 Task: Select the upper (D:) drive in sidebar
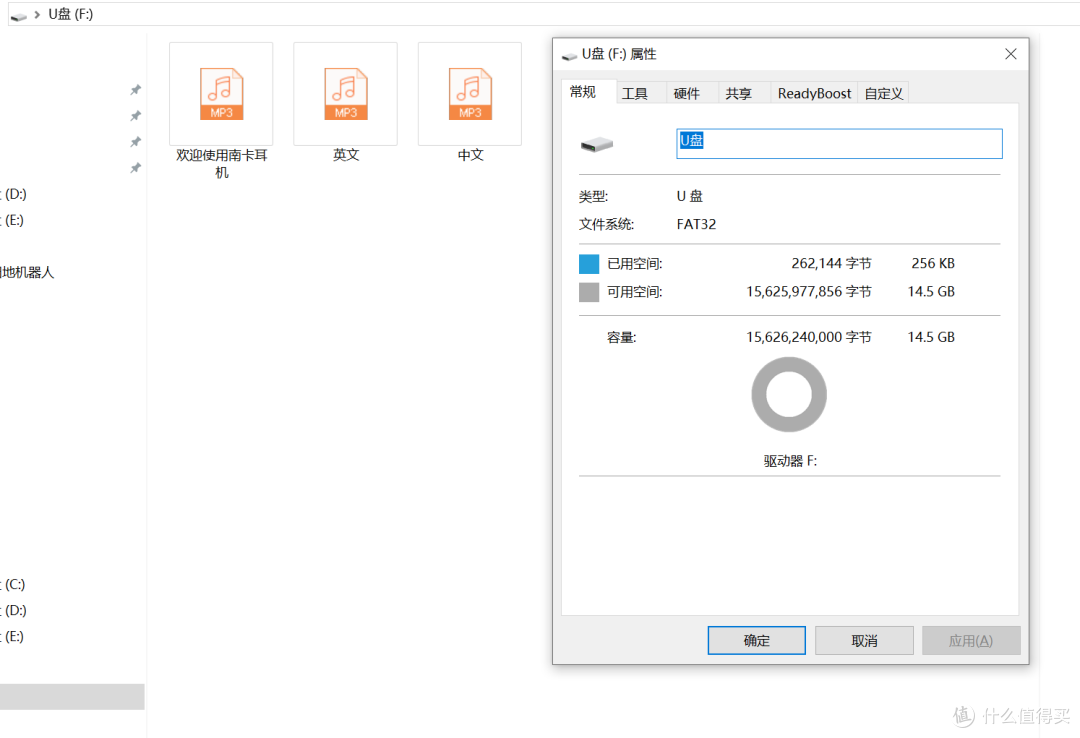tap(13, 194)
